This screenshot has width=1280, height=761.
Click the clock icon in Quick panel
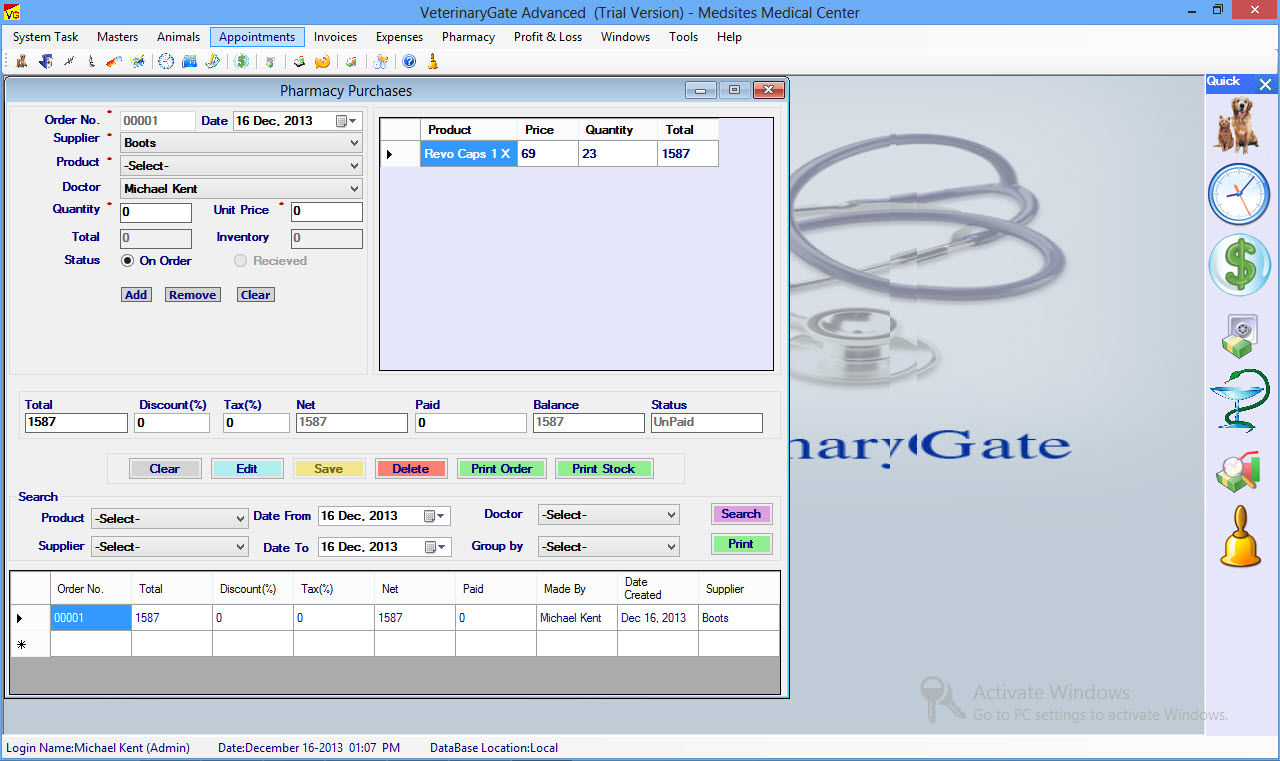1238,194
